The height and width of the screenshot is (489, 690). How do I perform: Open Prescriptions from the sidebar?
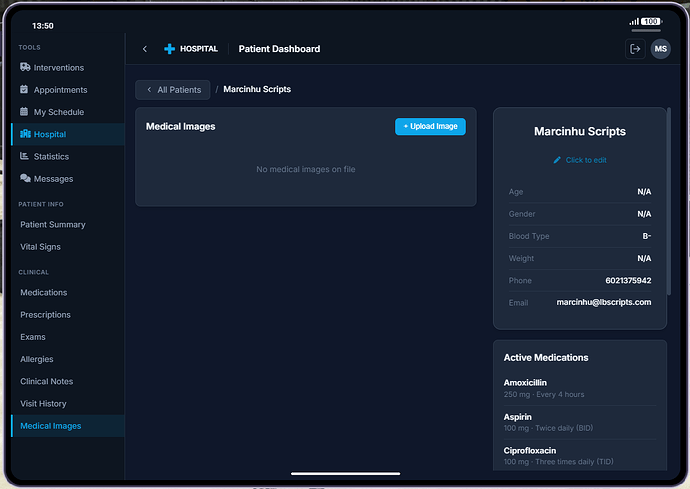click(45, 315)
